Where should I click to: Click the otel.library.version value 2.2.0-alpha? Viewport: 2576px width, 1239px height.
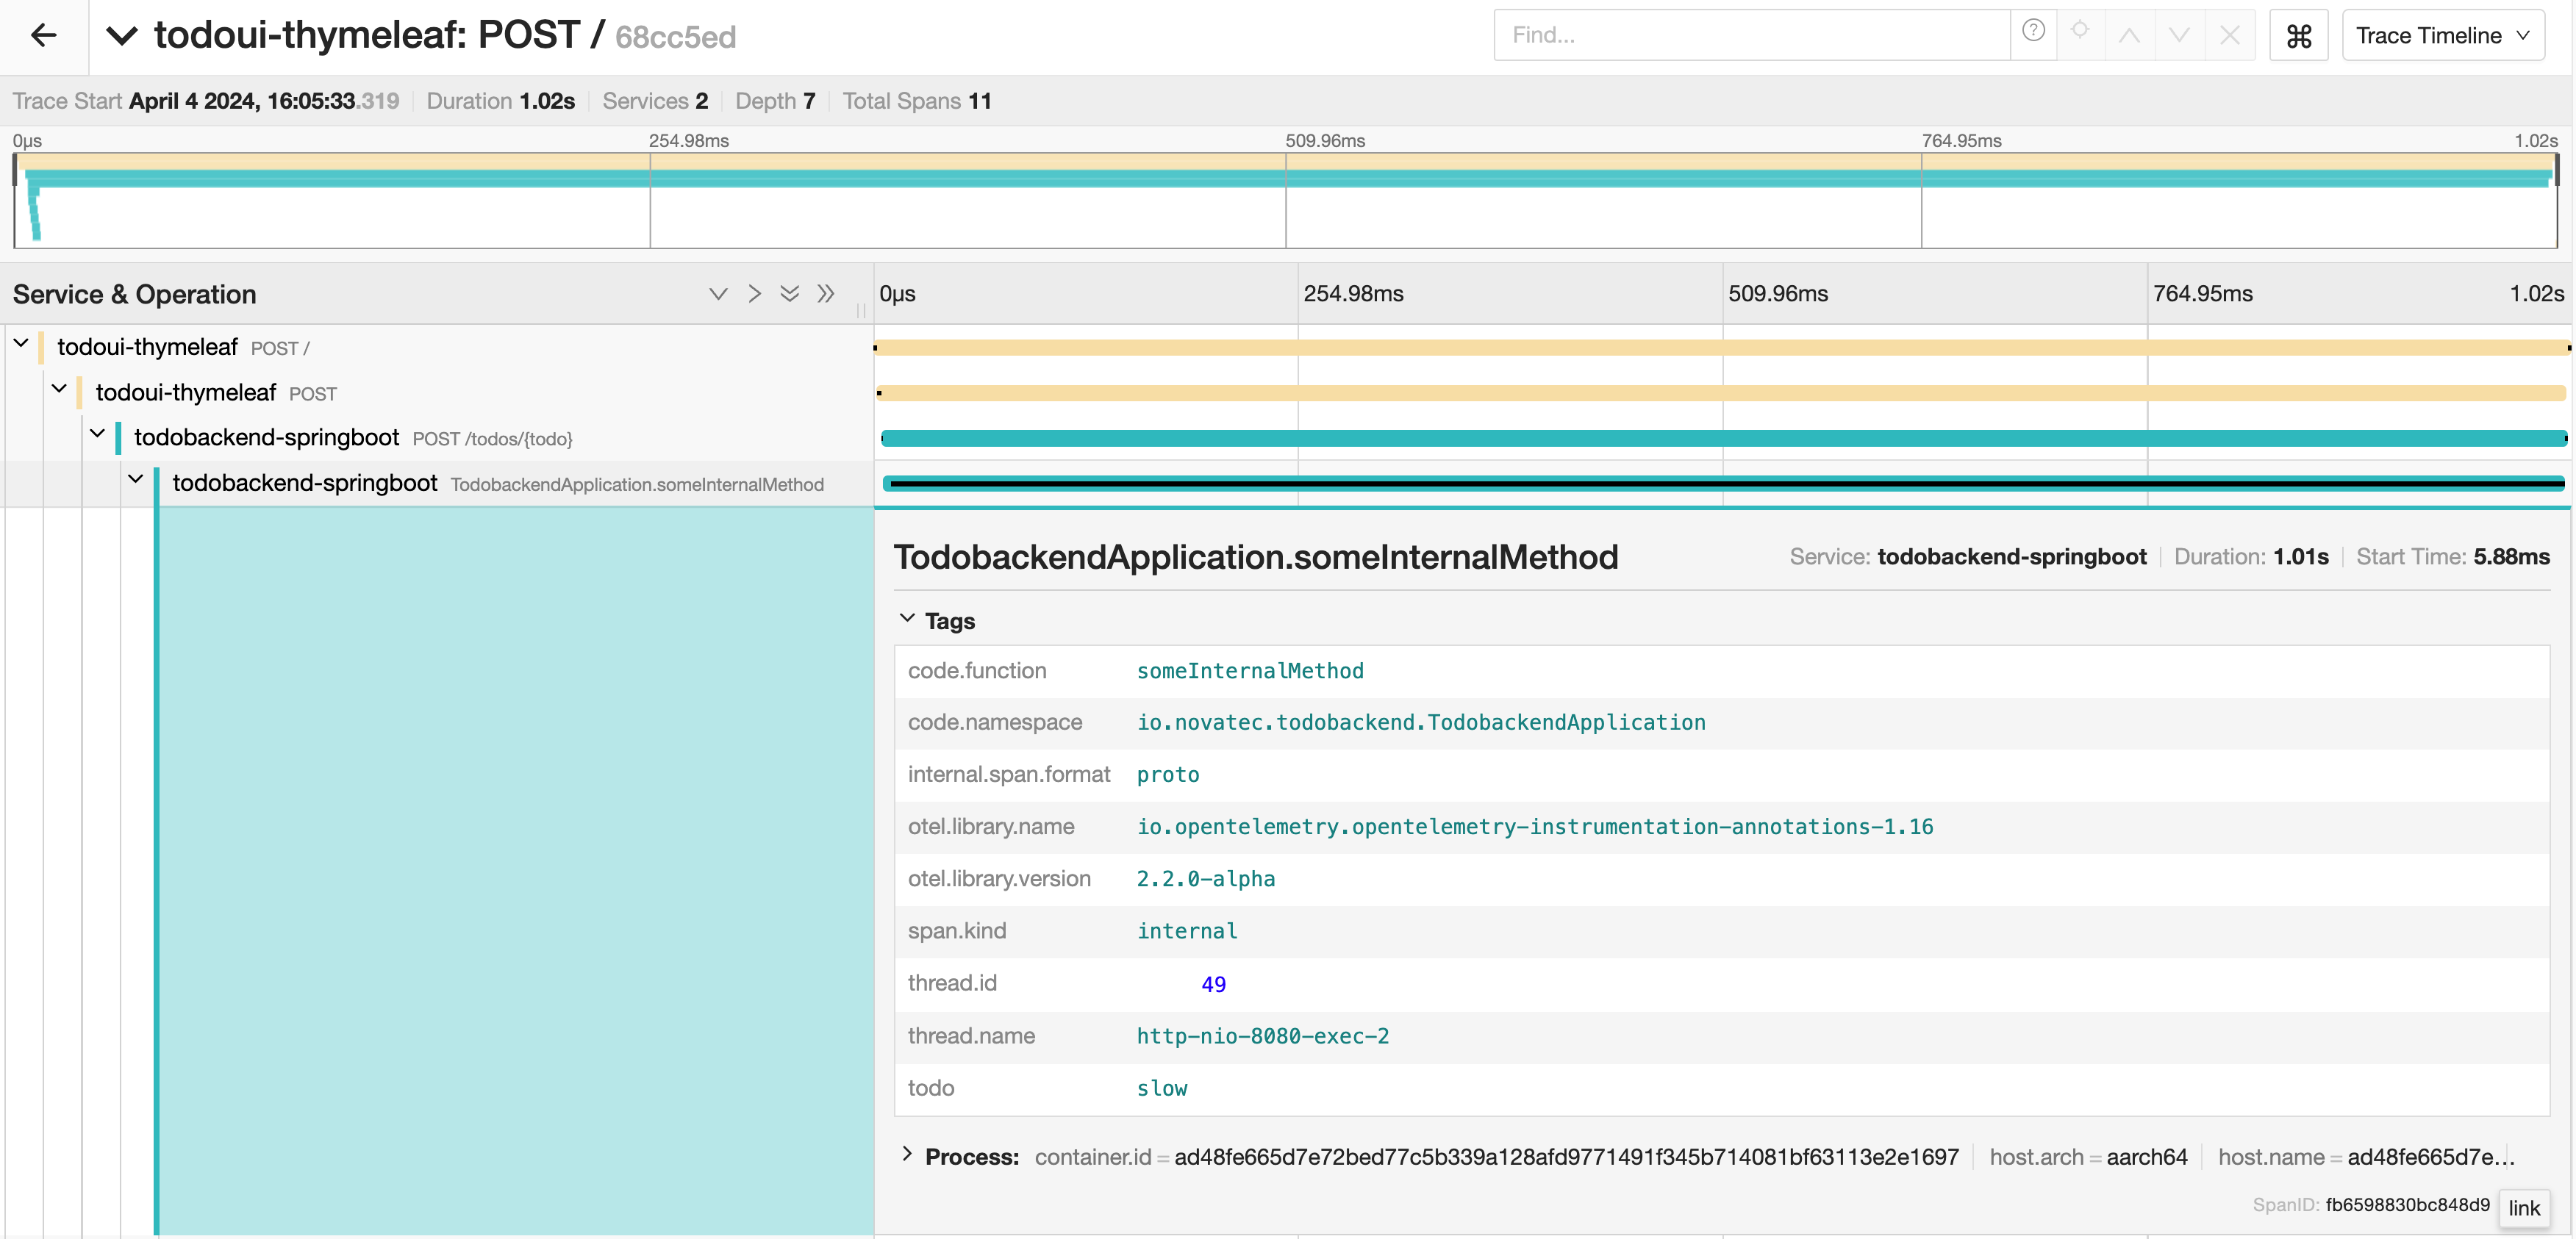1206,879
